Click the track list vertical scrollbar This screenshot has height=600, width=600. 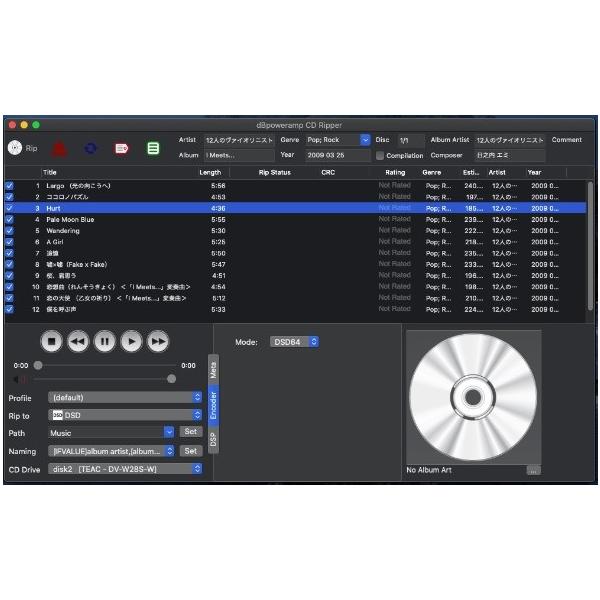[x=590, y=245]
